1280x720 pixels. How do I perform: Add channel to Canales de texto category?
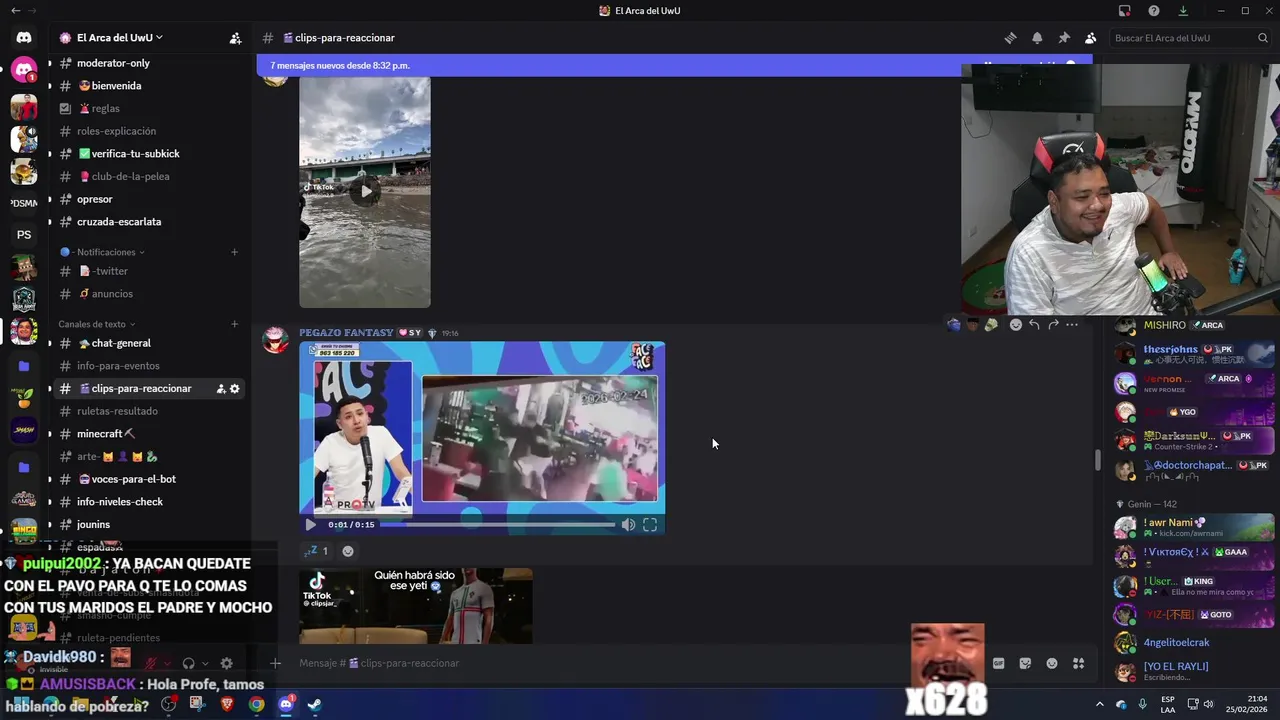pyautogui.click(x=234, y=324)
